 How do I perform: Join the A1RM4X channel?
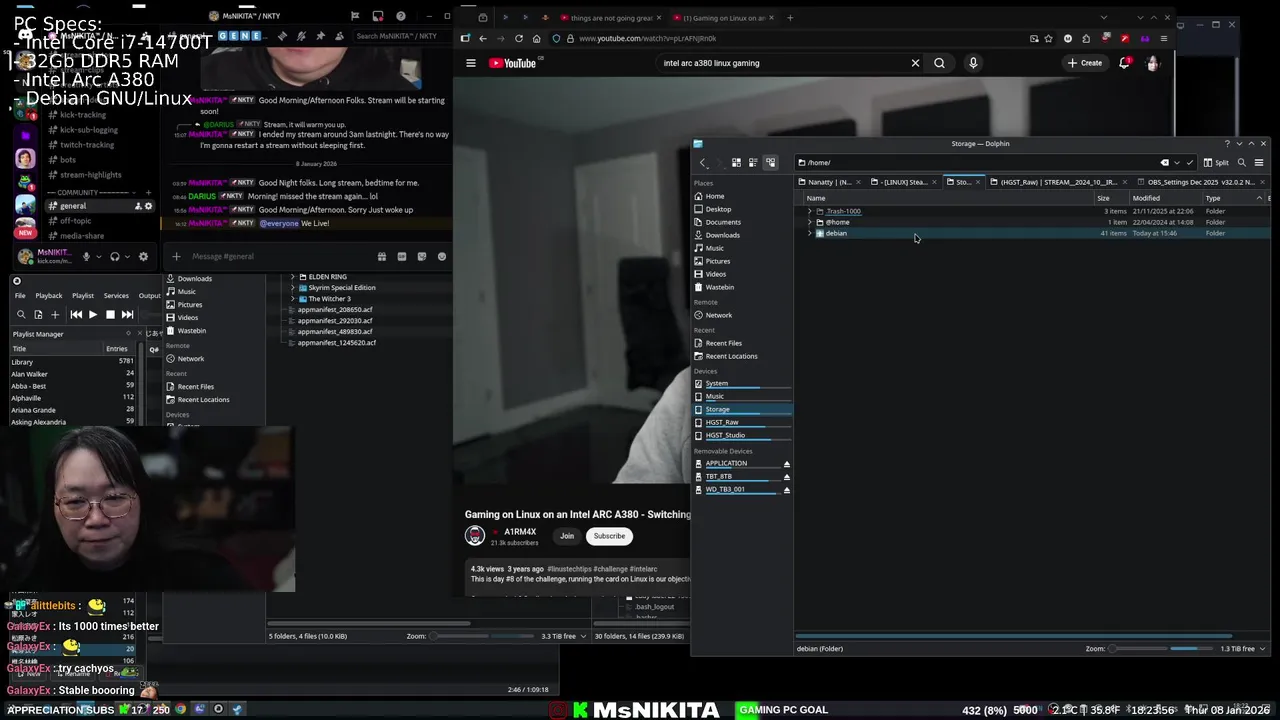(x=567, y=536)
